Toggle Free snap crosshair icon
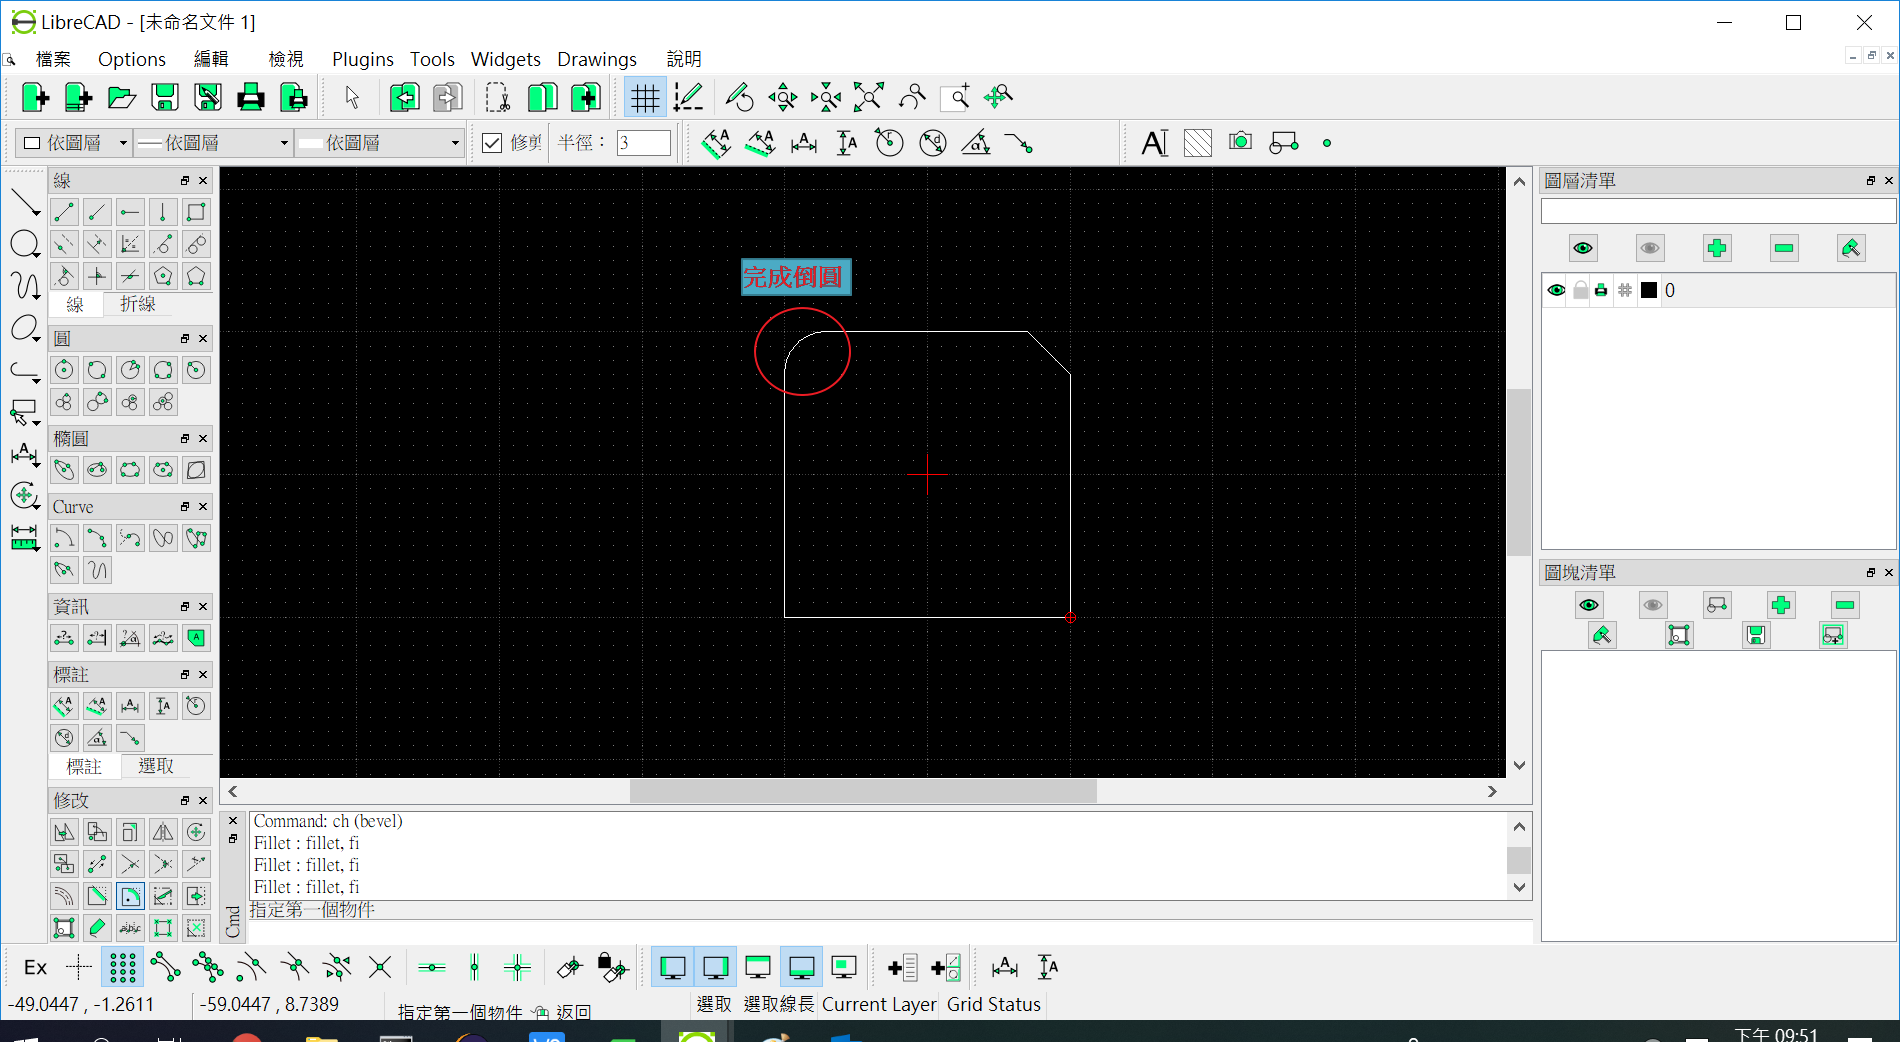This screenshot has width=1900, height=1042. [x=79, y=967]
